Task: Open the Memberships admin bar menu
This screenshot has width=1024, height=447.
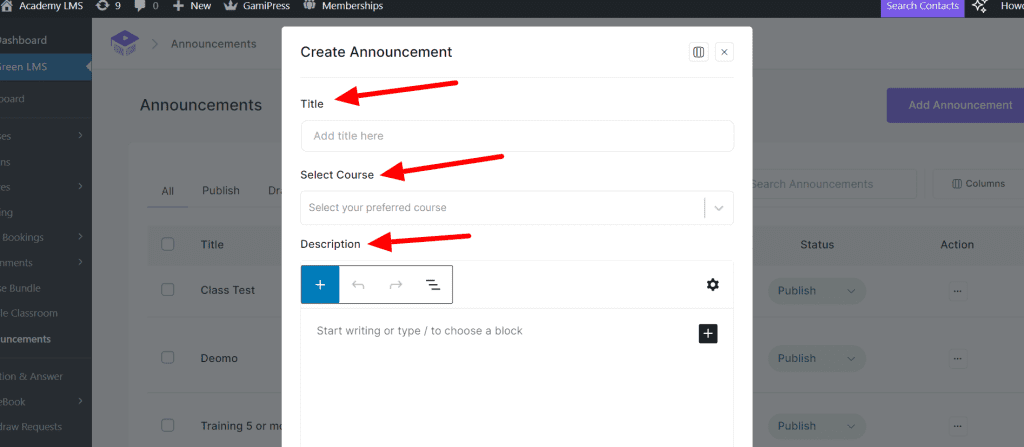Action: point(344,6)
